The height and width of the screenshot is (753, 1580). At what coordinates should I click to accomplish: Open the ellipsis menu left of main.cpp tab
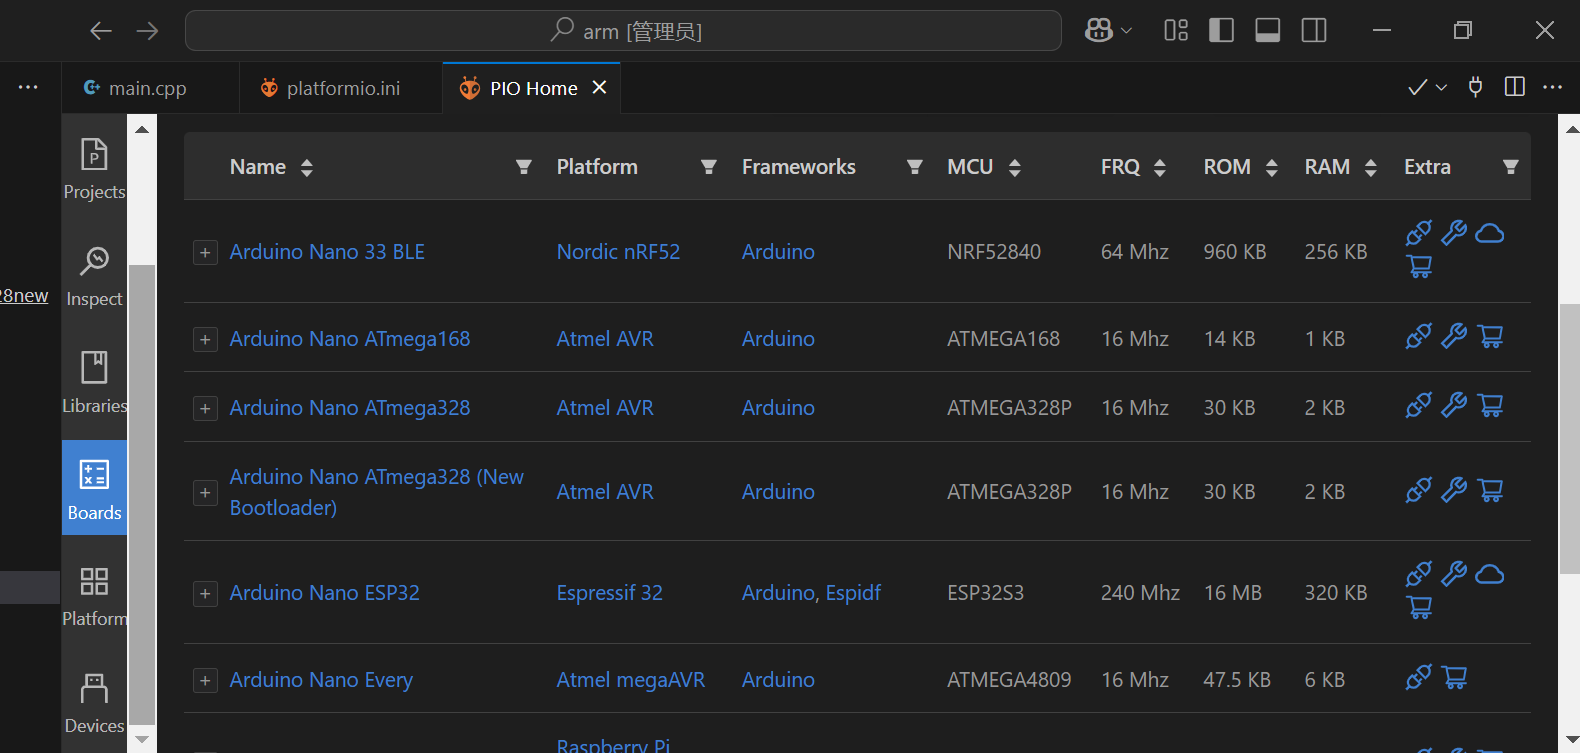click(x=28, y=87)
